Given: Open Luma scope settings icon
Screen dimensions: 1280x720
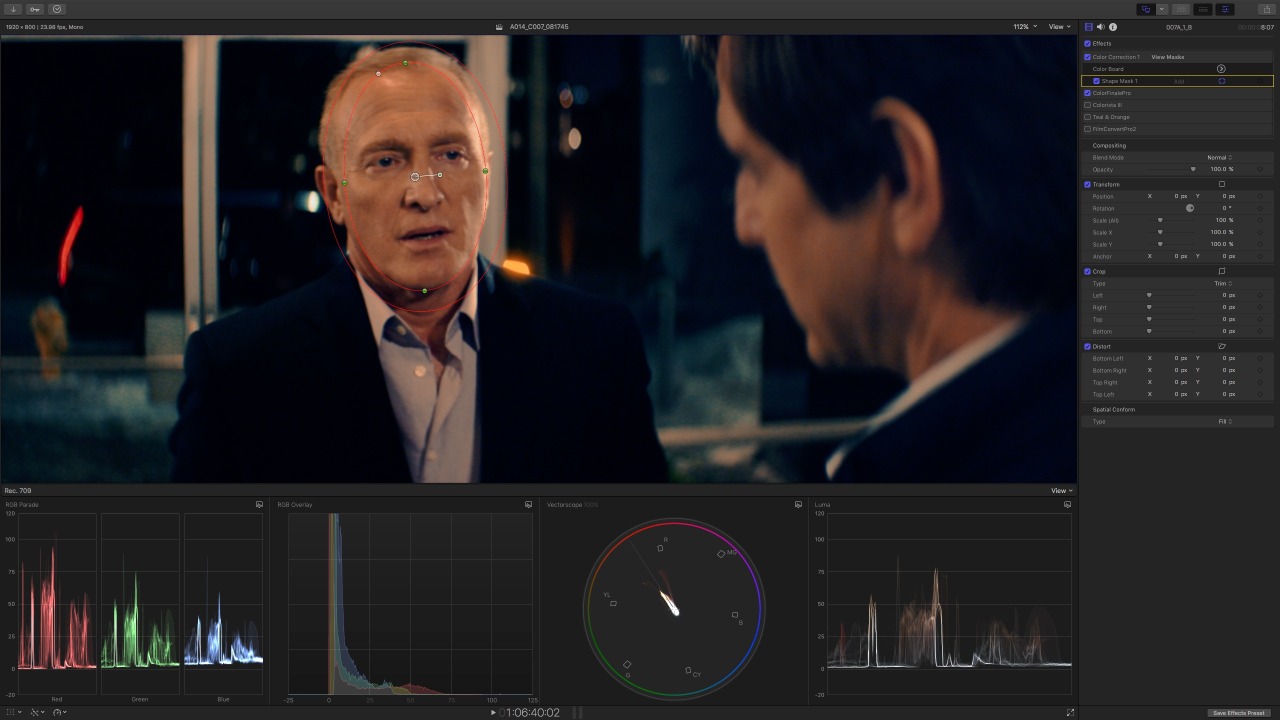Looking at the screenshot, I should 1067,505.
